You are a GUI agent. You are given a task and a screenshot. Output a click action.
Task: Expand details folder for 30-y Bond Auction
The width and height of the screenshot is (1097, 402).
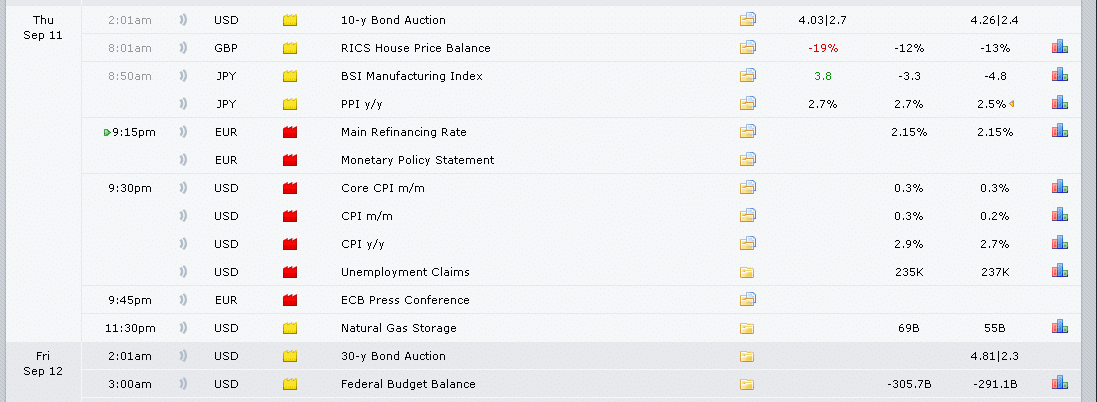click(x=748, y=355)
